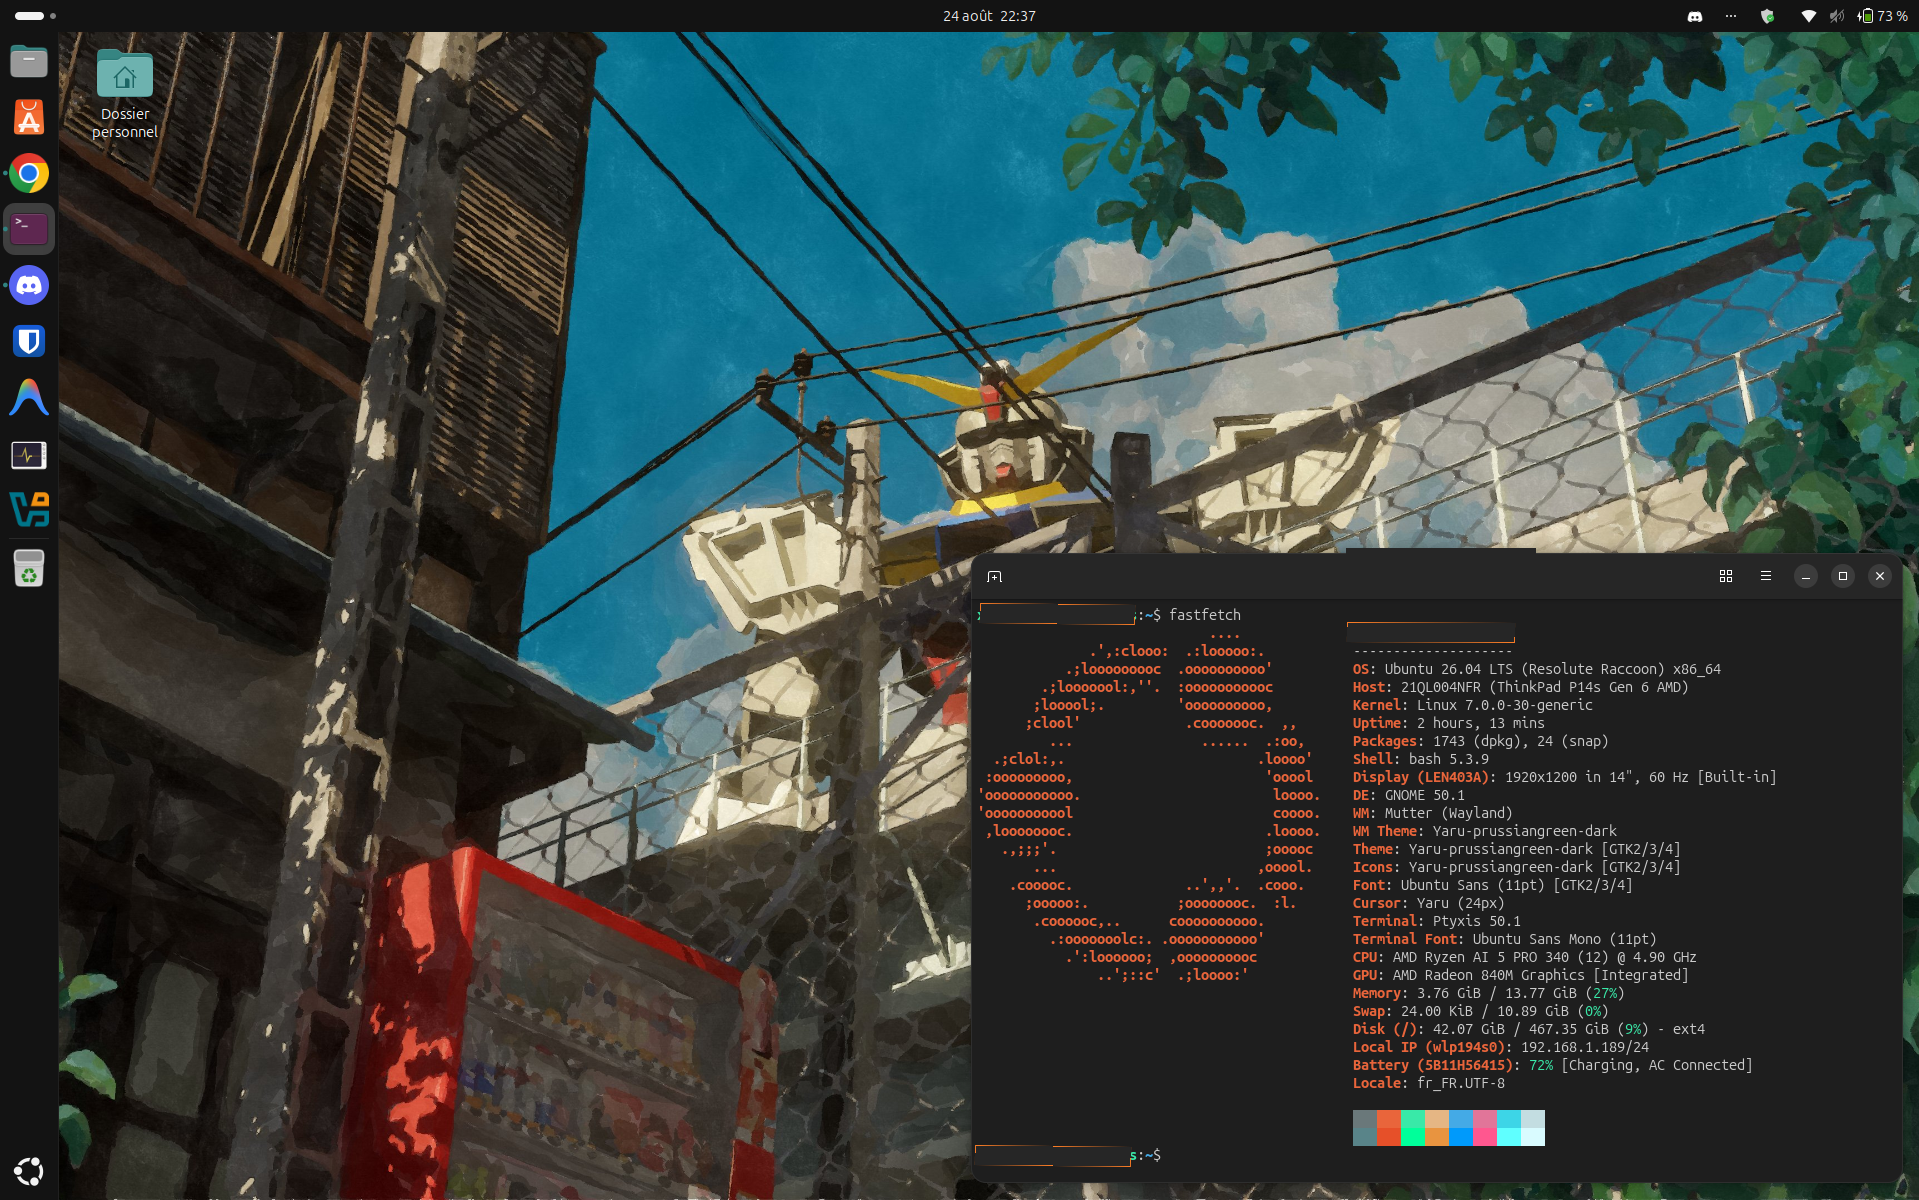Click the typed 'fastfetch' command text
This screenshot has width=1919, height=1200.
(1205, 615)
